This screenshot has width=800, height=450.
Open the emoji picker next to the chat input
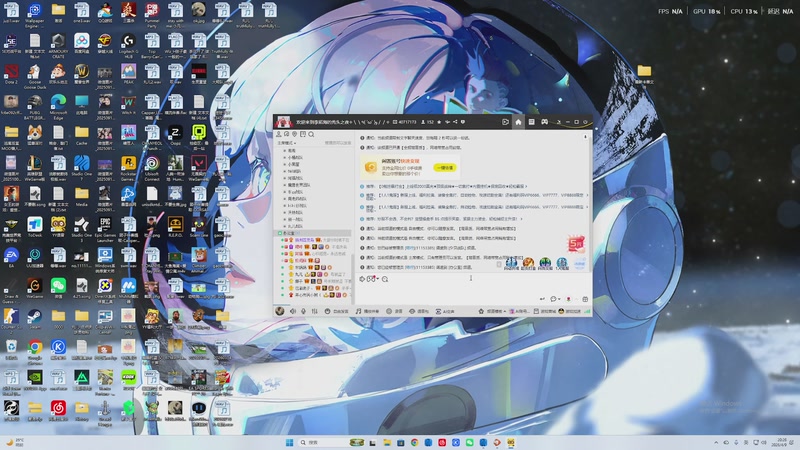point(372,279)
